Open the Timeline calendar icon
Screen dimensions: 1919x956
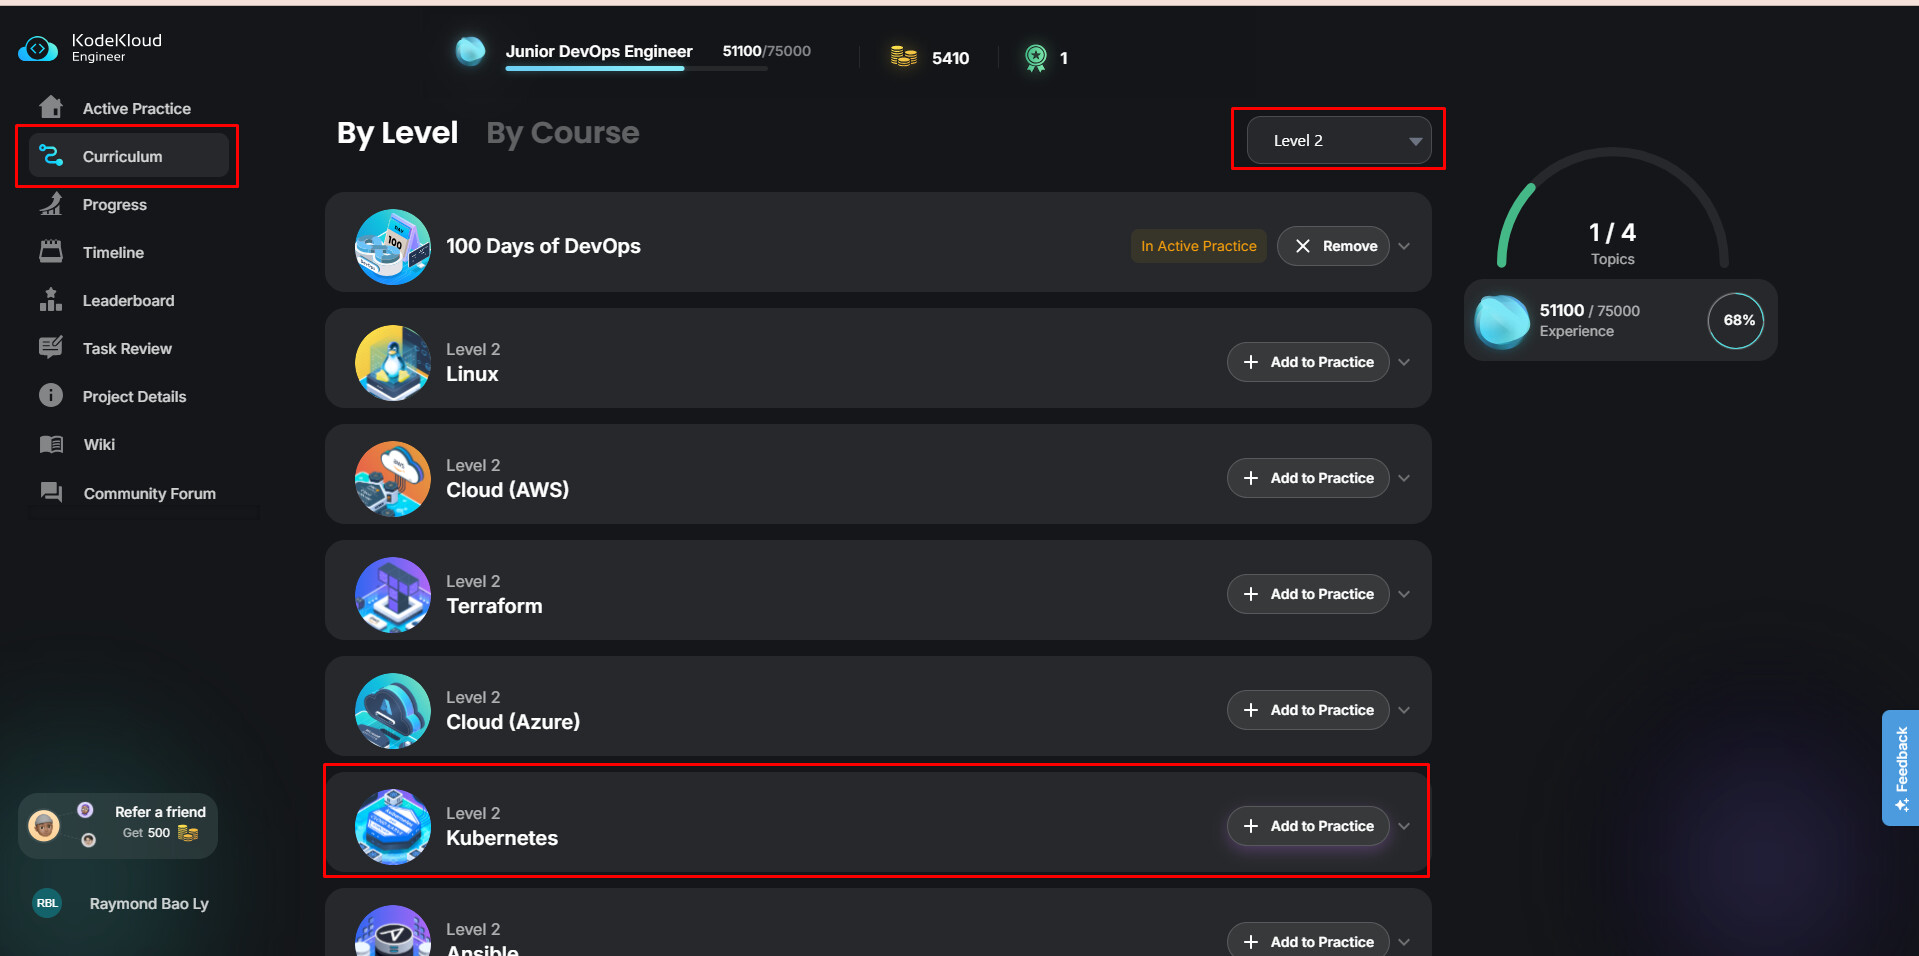point(51,252)
